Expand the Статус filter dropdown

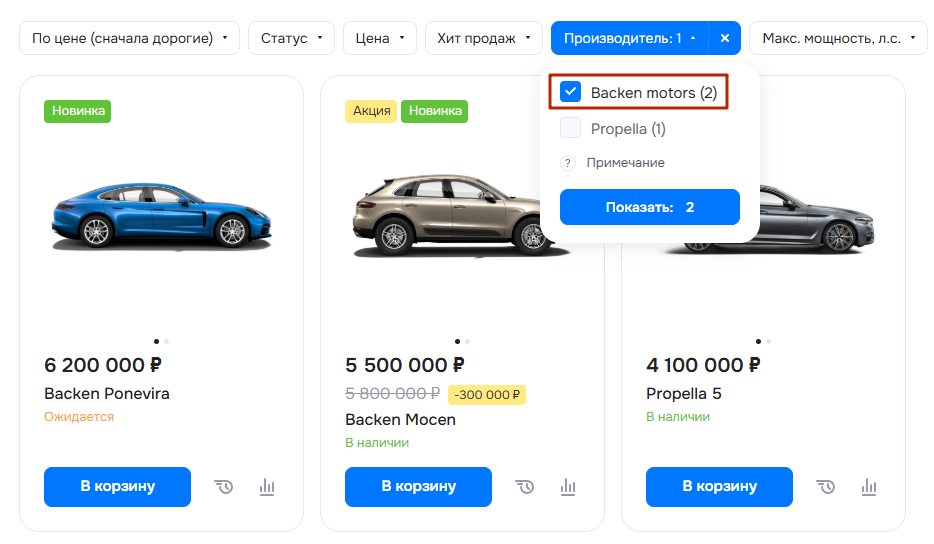pyautogui.click(x=291, y=38)
